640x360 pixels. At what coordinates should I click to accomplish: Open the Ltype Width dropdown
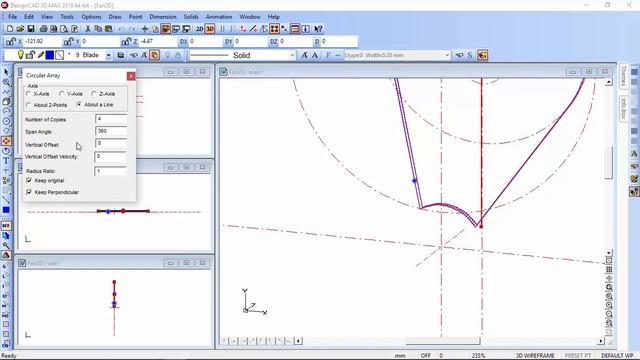coord(447,55)
